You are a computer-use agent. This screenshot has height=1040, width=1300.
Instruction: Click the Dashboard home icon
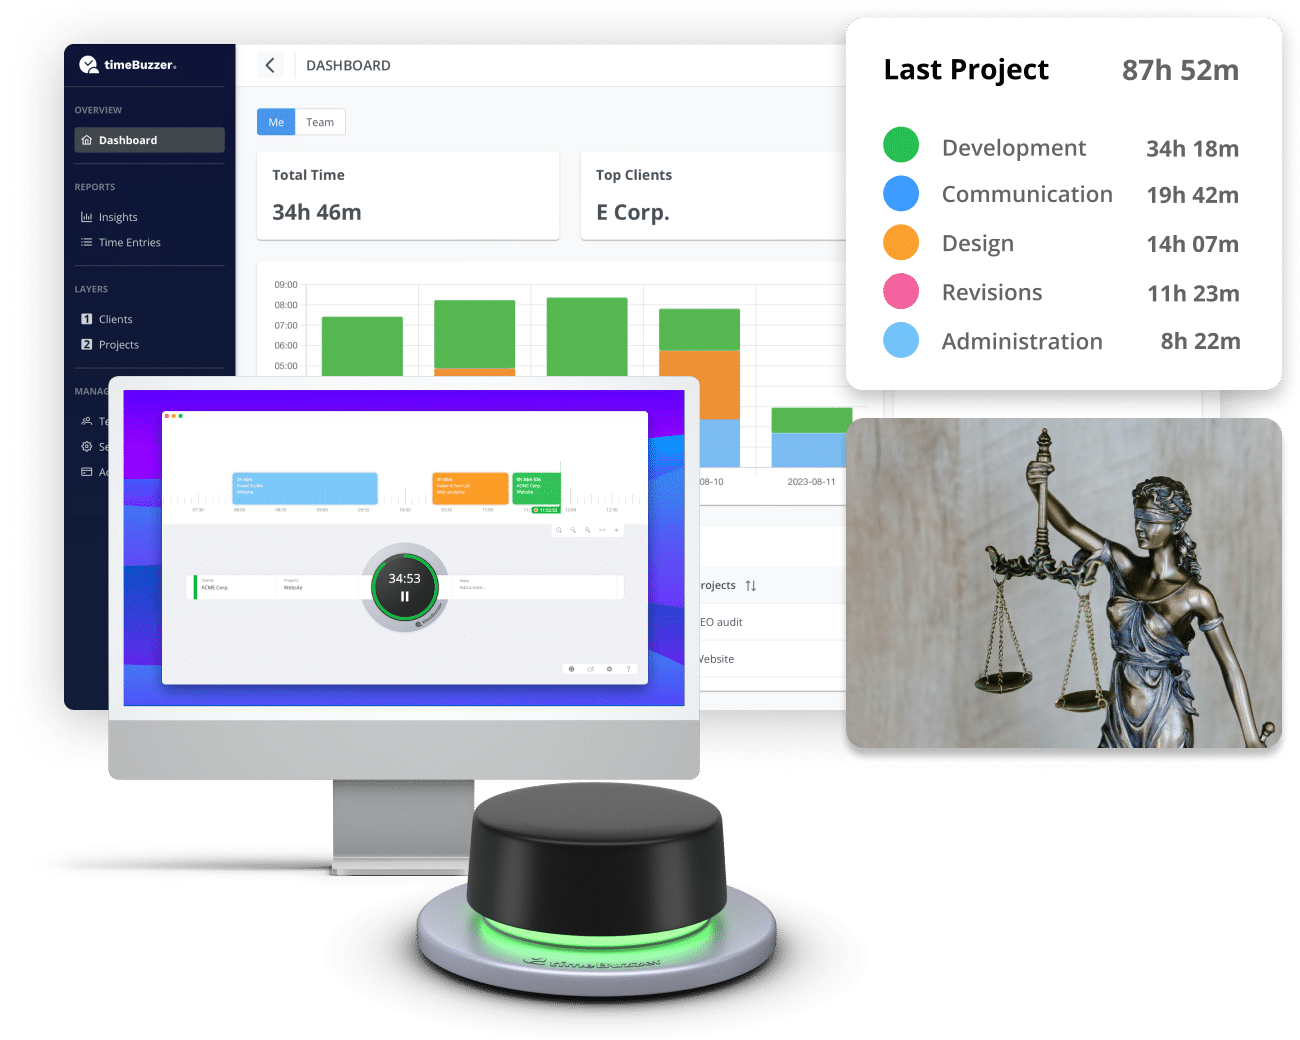click(87, 140)
